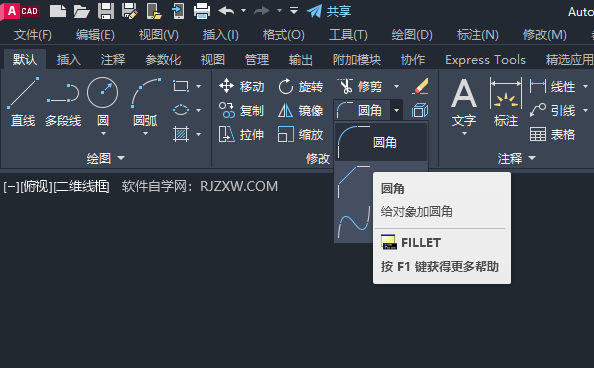Expand the 绘图 panel

pyautogui.click(x=105, y=158)
